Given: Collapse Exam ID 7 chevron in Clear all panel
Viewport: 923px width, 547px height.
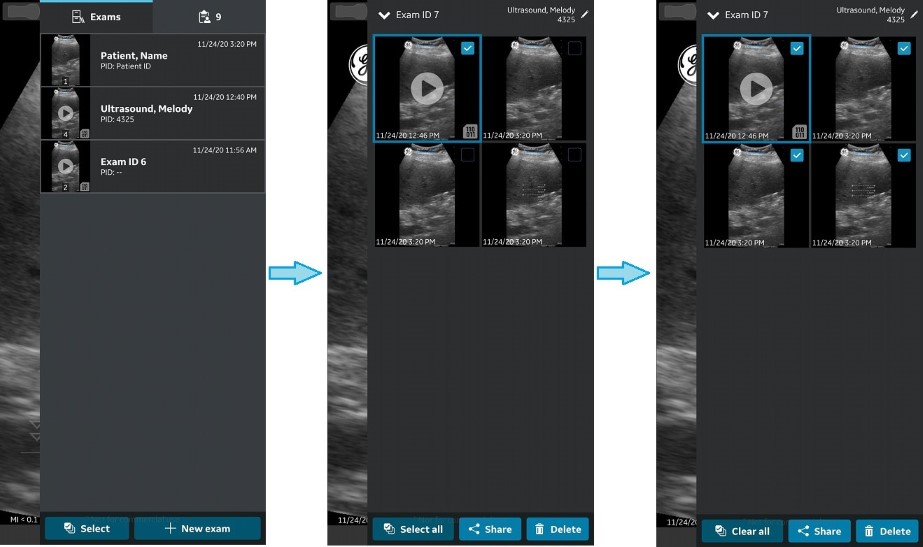Looking at the screenshot, I should pyautogui.click(x=713, y=16).
